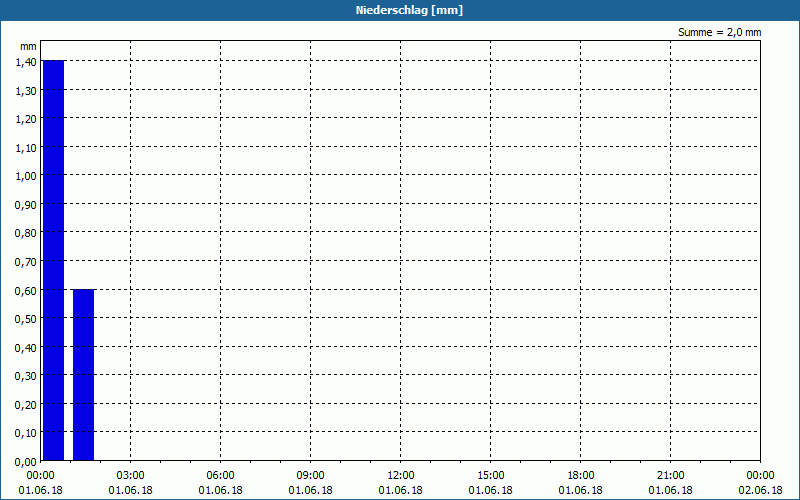Click the 1,40 y-axis value label
The width and height of the screenshot is (800, 500).
pos(26,62)
